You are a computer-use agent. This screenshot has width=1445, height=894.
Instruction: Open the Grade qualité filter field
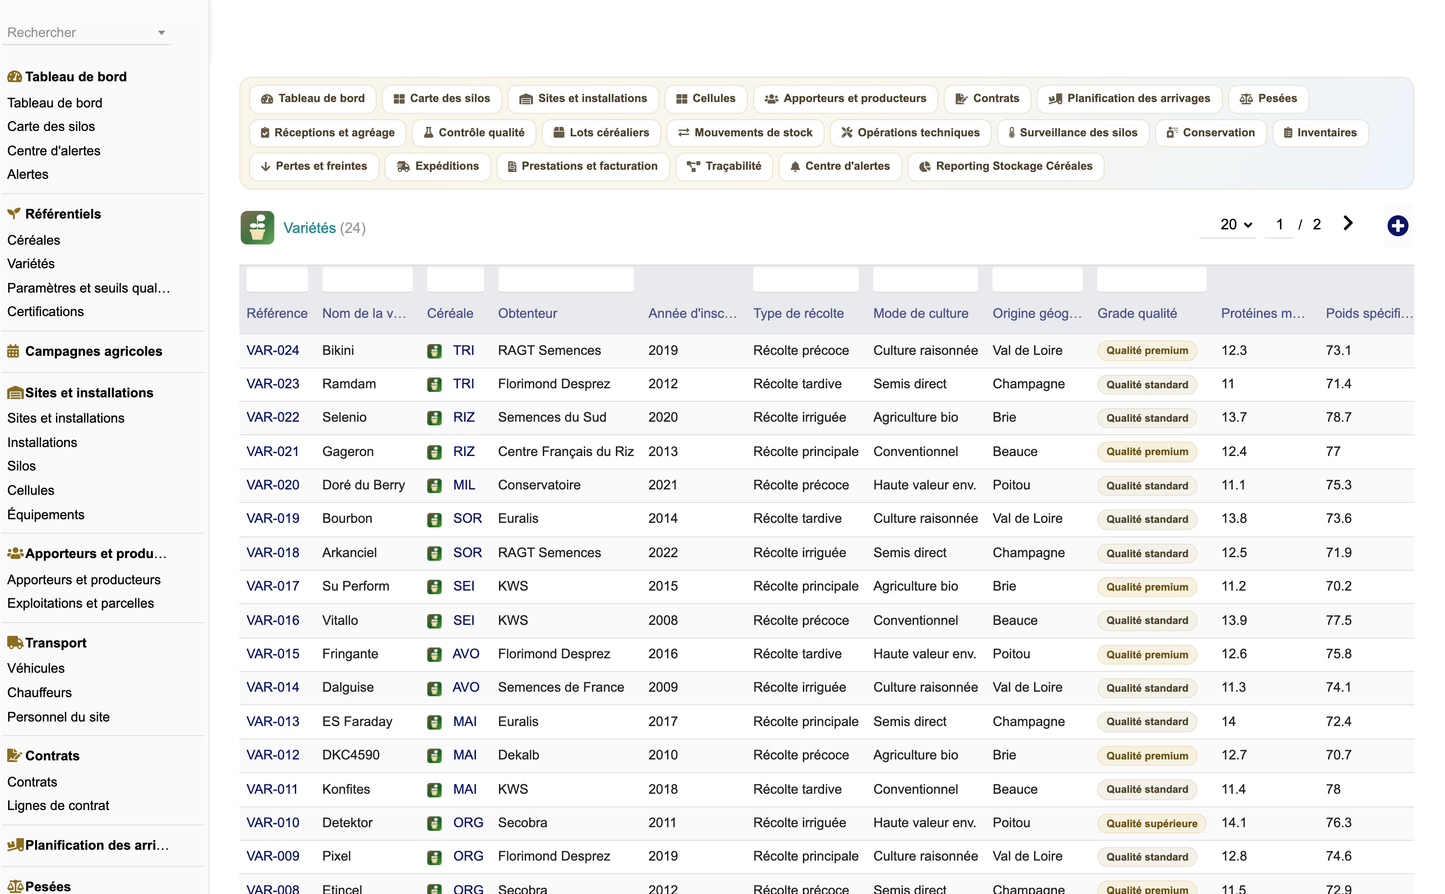1151,279
